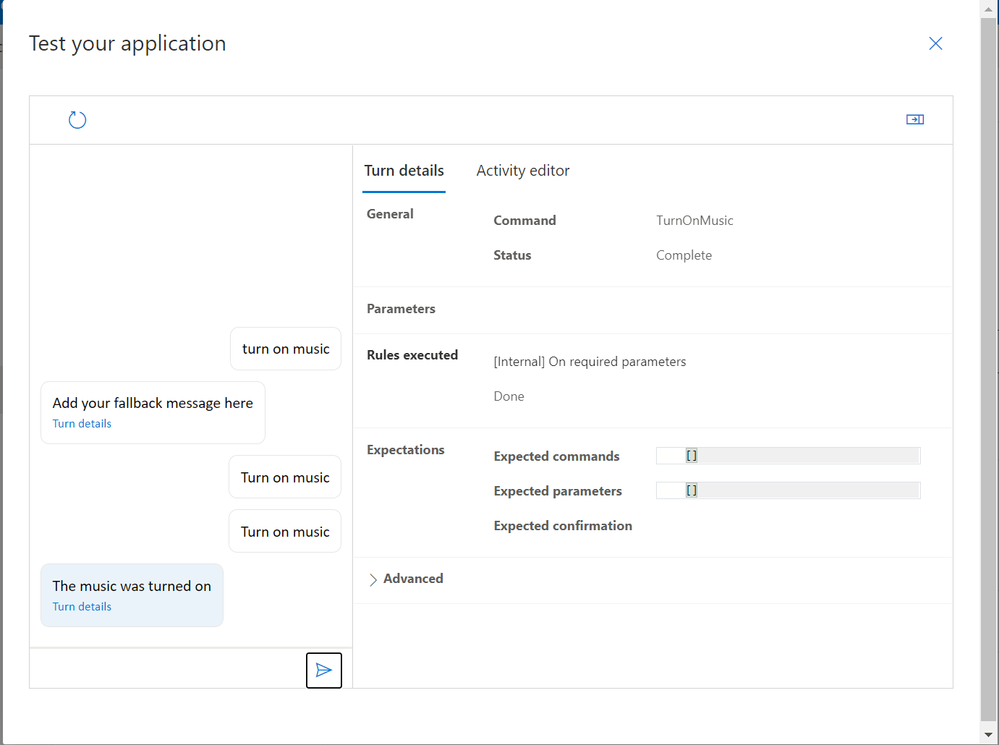This screenshot has width=999, height=745.
Task: Select the "Add your fallback message here" bubble
Action: (x=153, y=404)
